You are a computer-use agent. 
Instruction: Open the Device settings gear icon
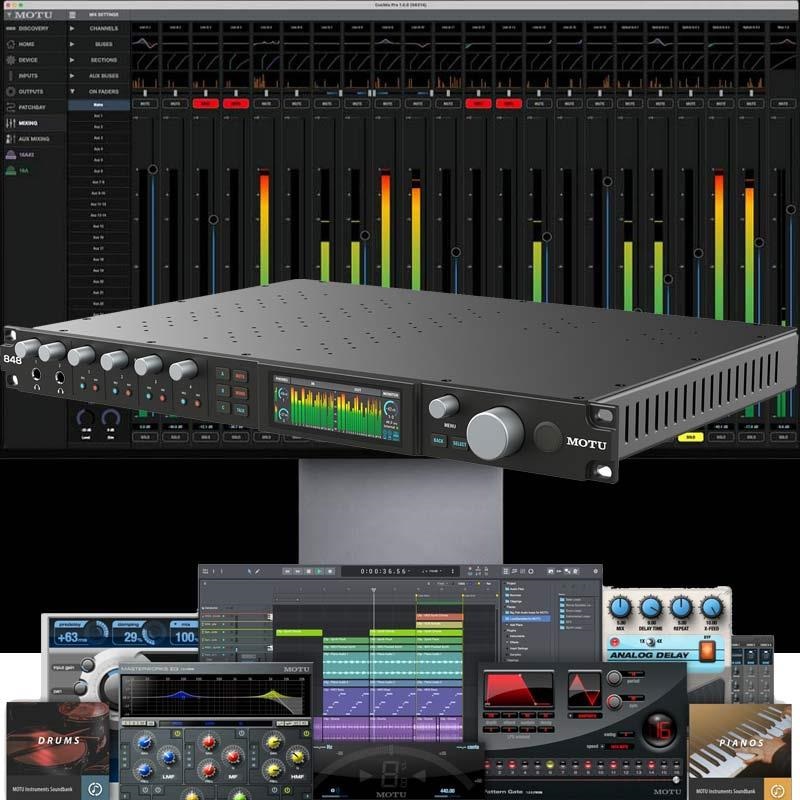click(10, 60)
